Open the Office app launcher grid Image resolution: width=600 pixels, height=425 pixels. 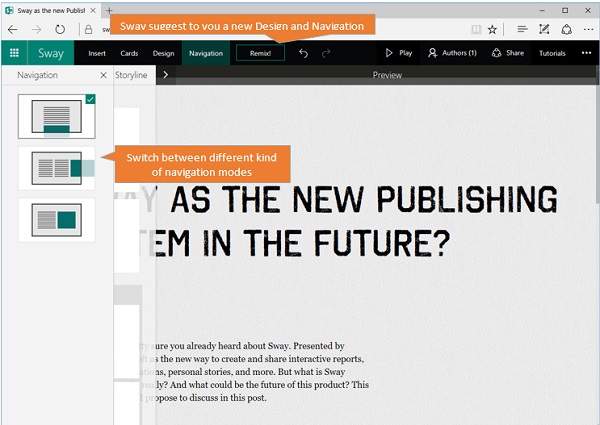pos(14,53)
